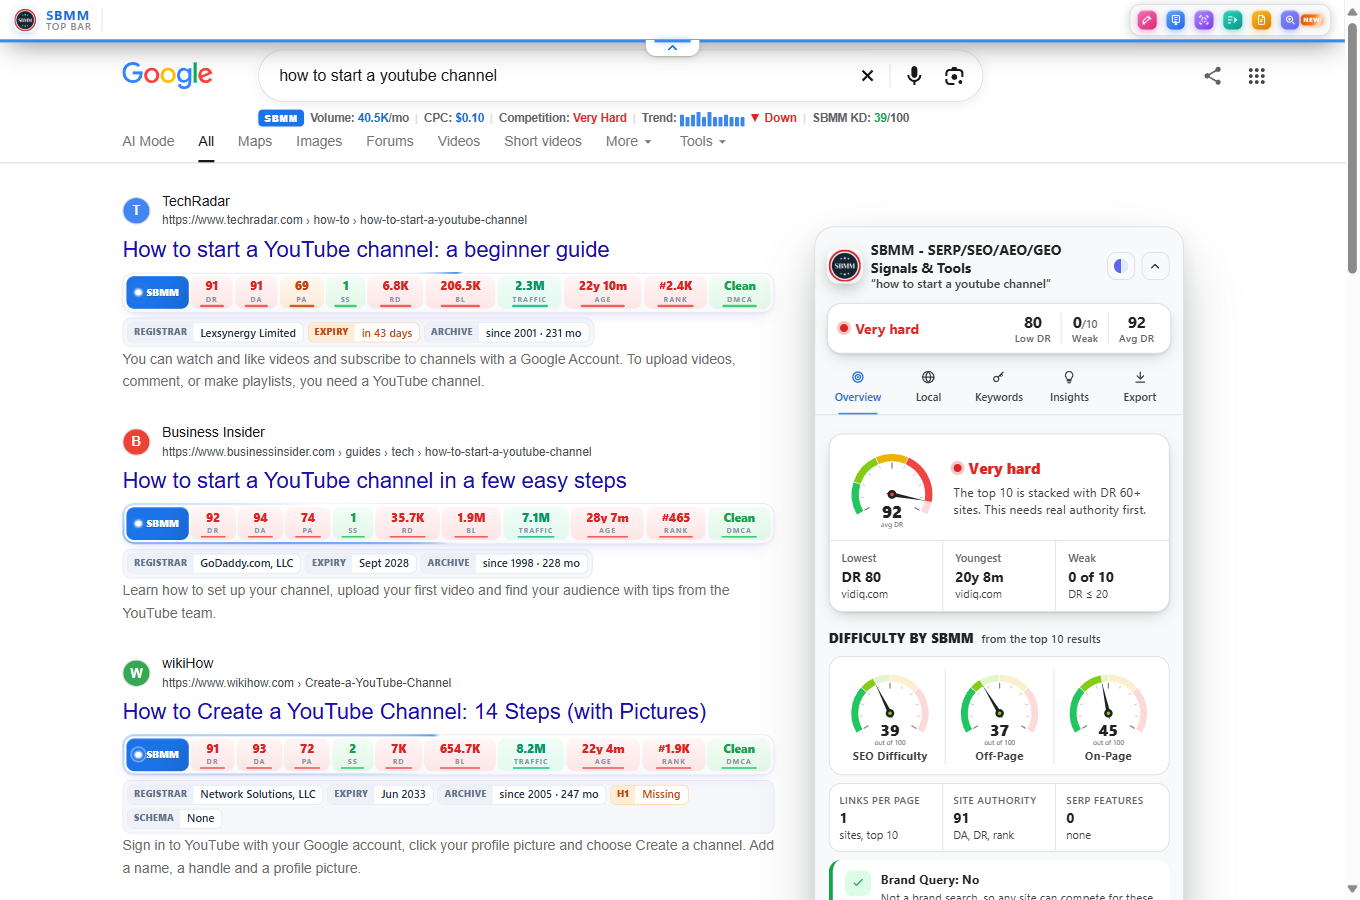1360x900 pixels.
Task: Expand the More search filter dropdown
Action: pyautogui.click(x=628, y=141)
